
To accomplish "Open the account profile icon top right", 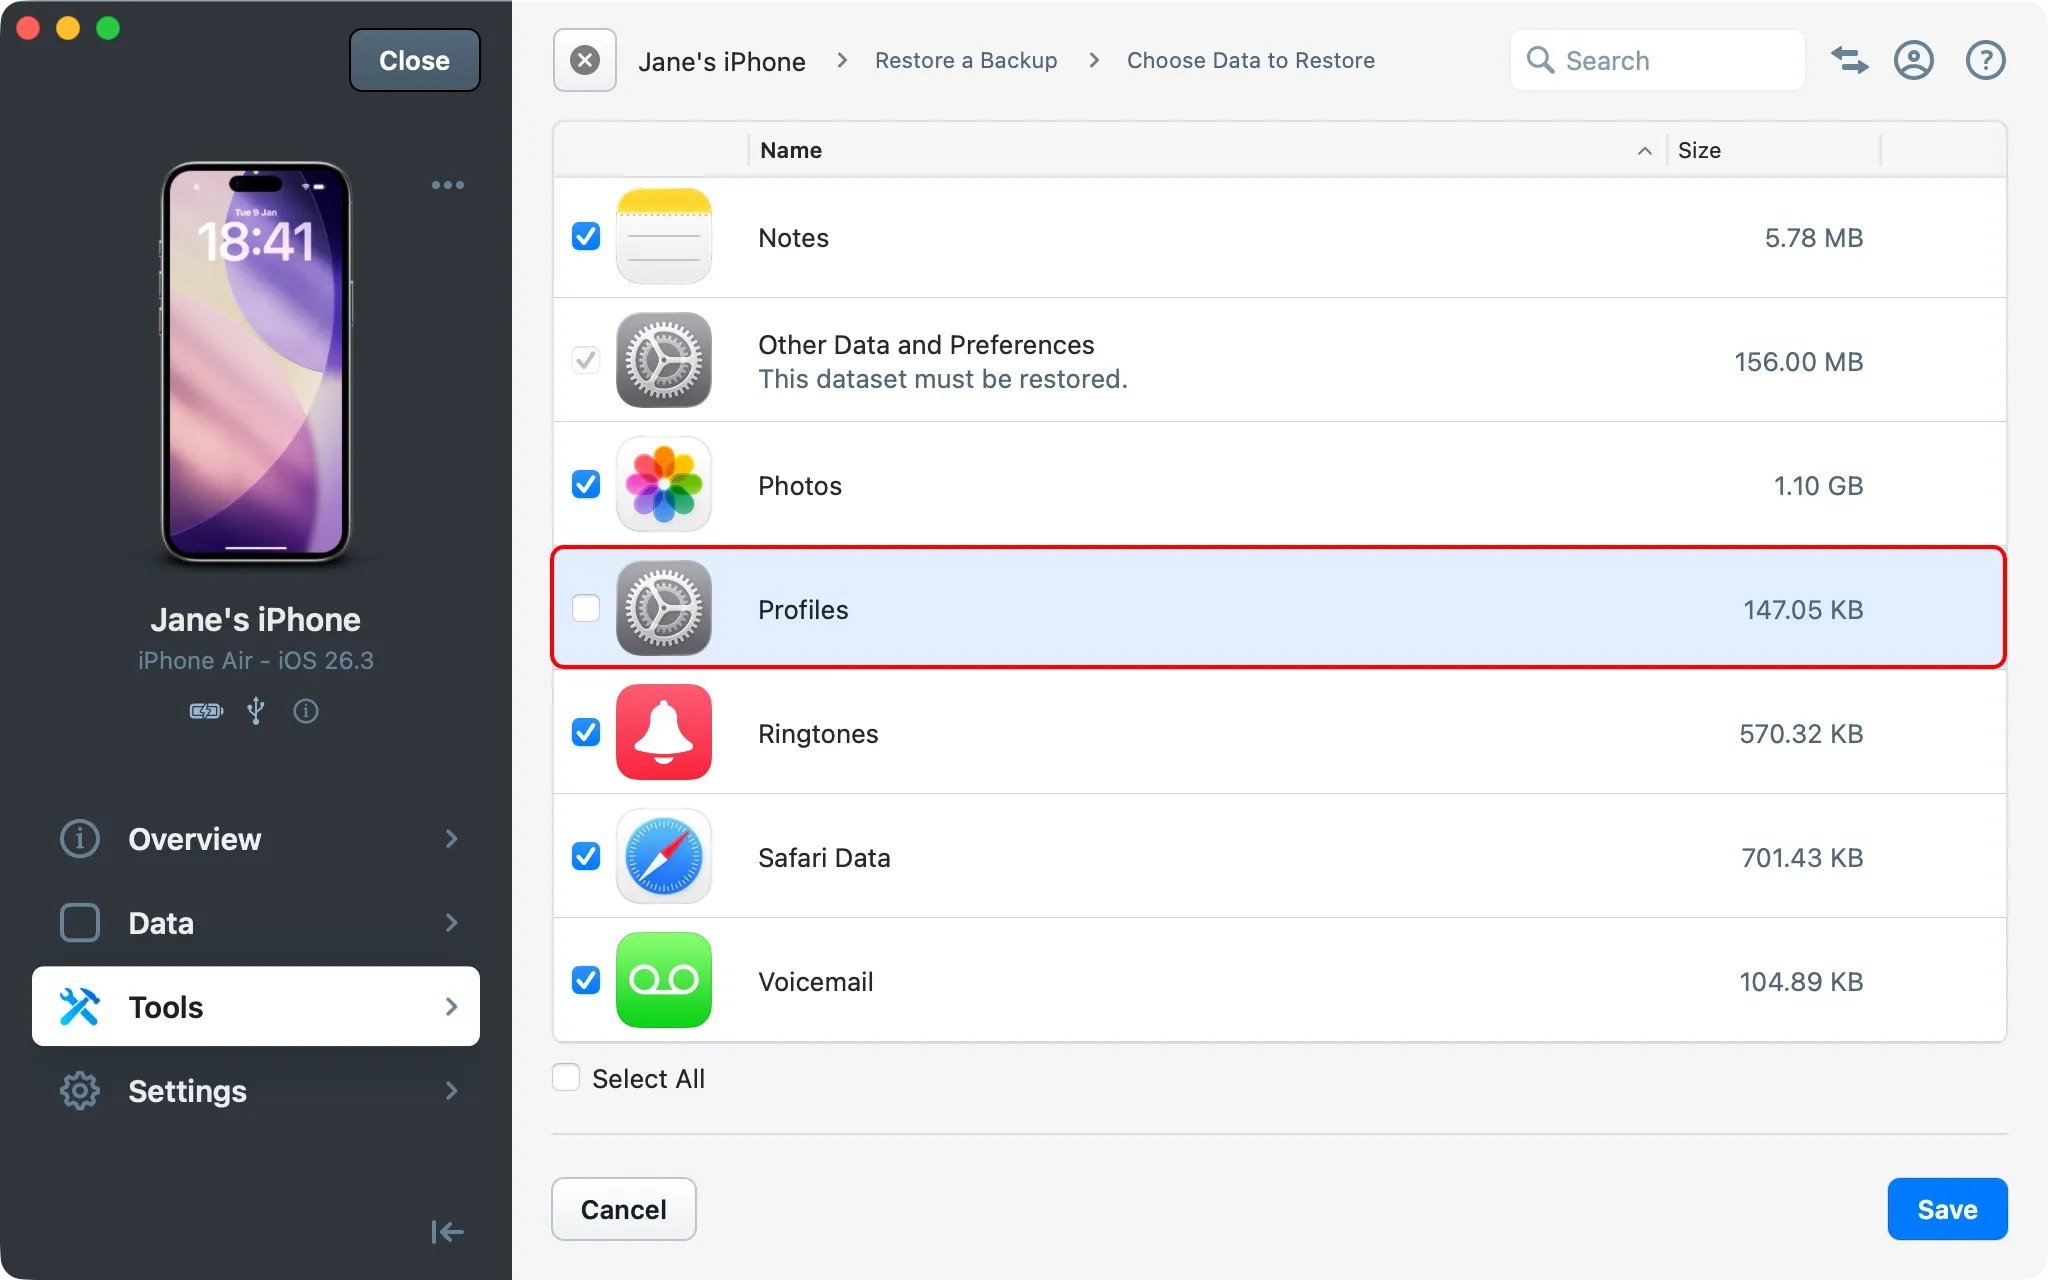I will point(1914,60).
